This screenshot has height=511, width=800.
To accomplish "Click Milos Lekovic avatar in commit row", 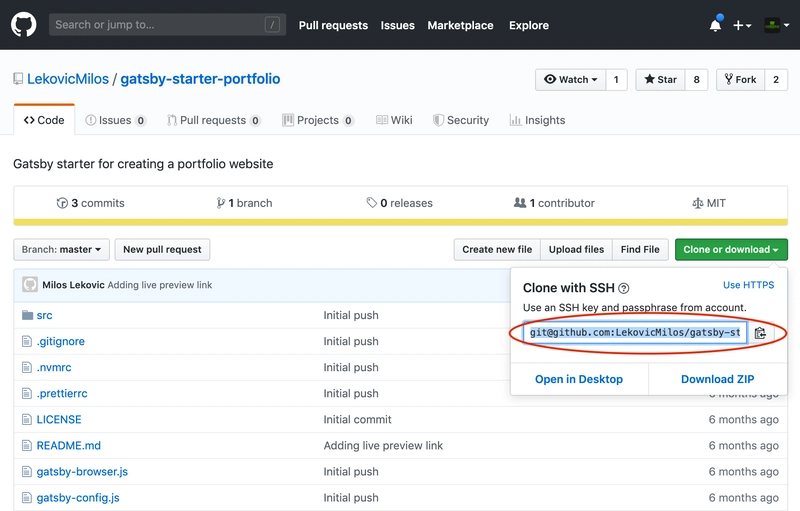I will pos(30,285).
